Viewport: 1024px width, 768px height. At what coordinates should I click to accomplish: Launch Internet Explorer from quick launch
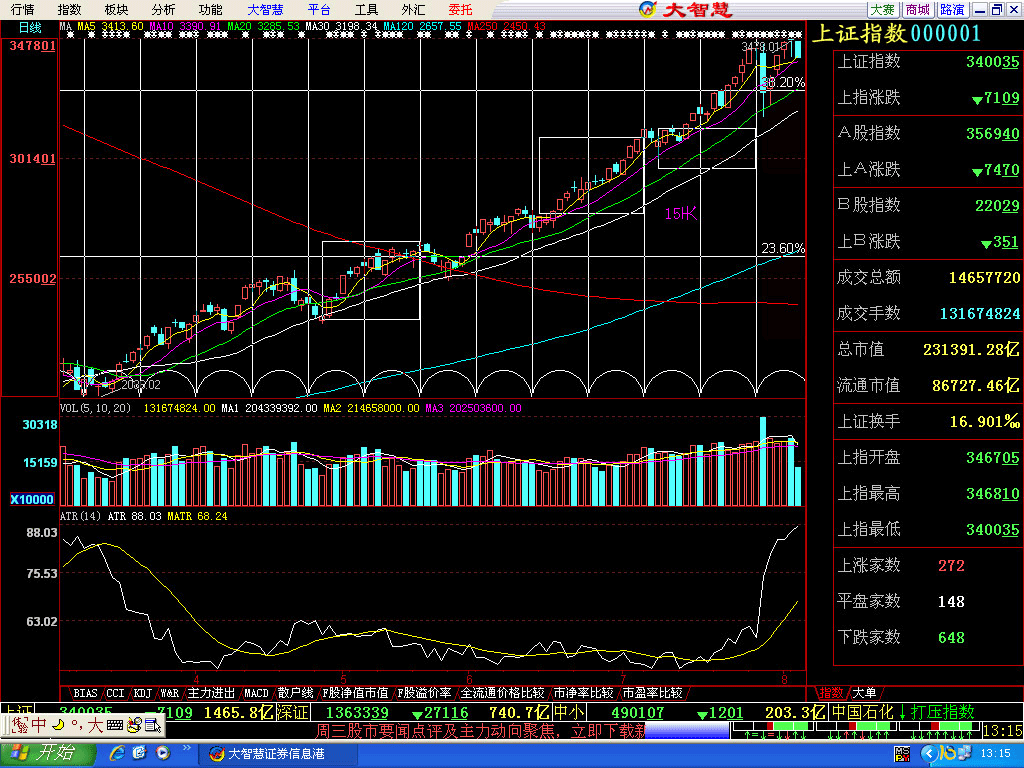[x=117, y=754]
